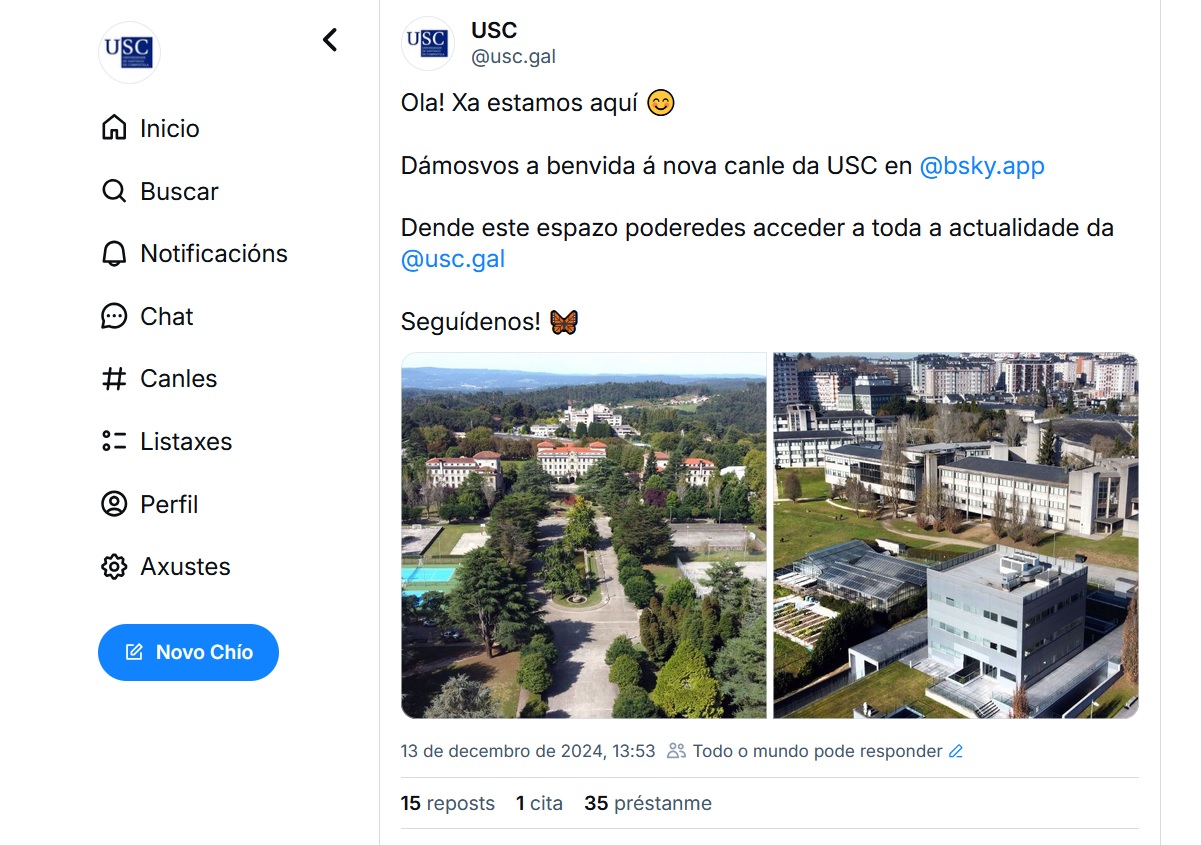
Task: Edit reply settings pencil icon
Action: coord(956,751)
